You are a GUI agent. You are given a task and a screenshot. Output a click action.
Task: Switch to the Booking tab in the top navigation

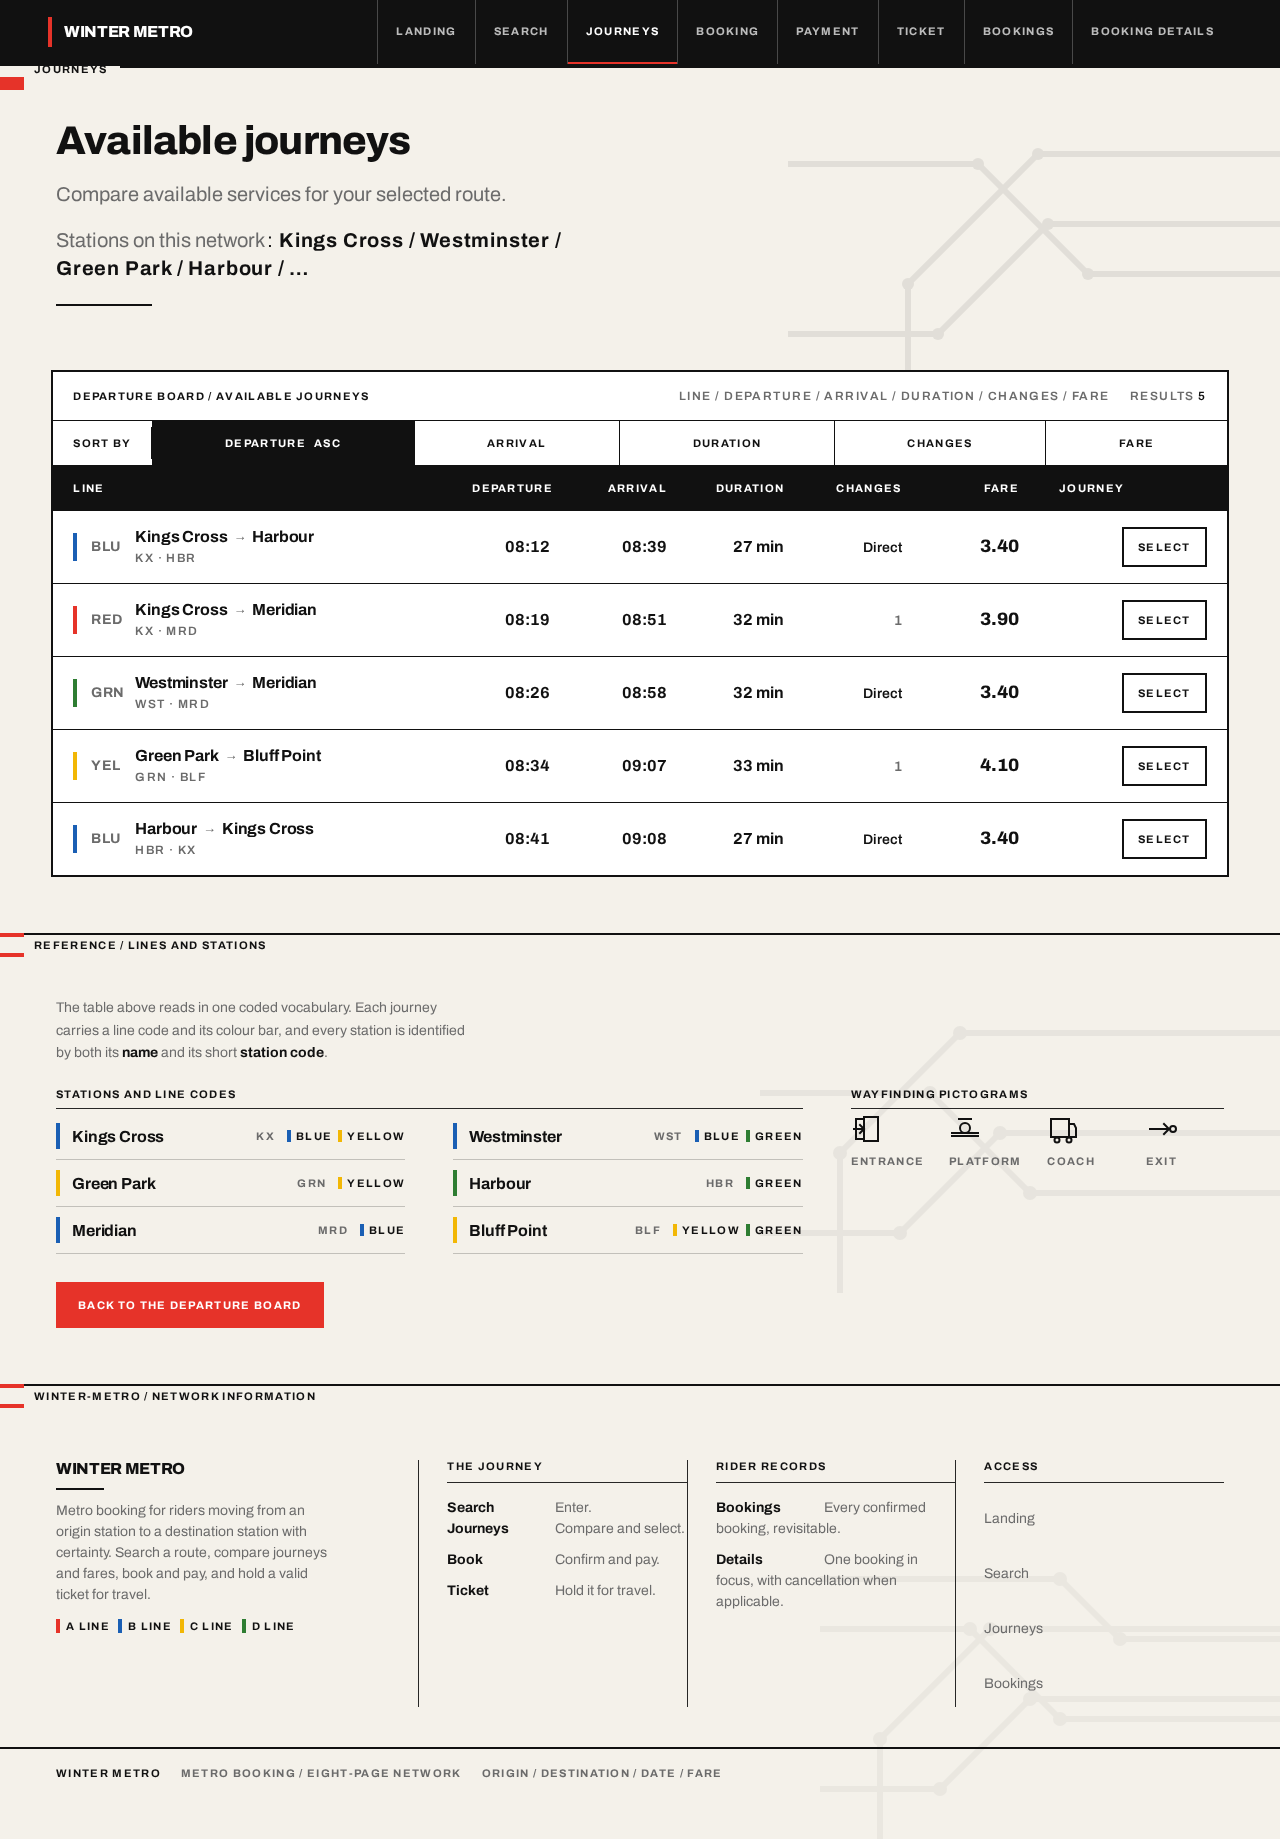click(x=727, y=32)
